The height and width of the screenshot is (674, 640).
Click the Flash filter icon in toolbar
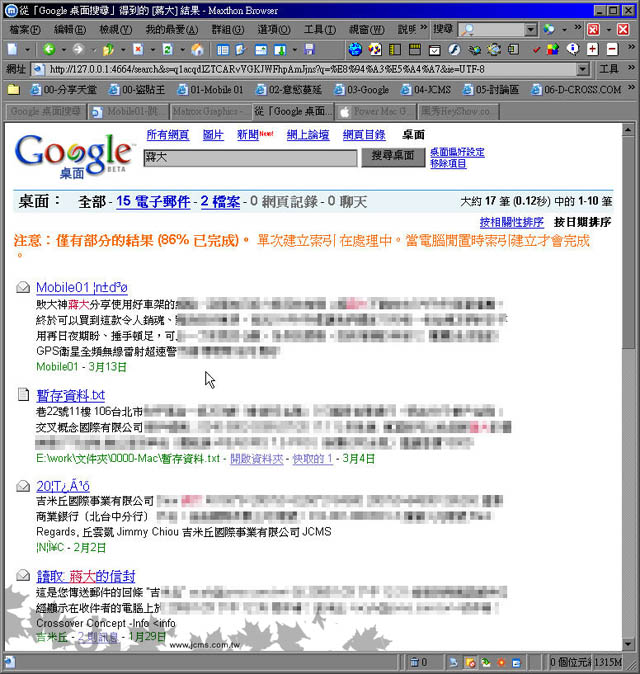tap(454, 50)
